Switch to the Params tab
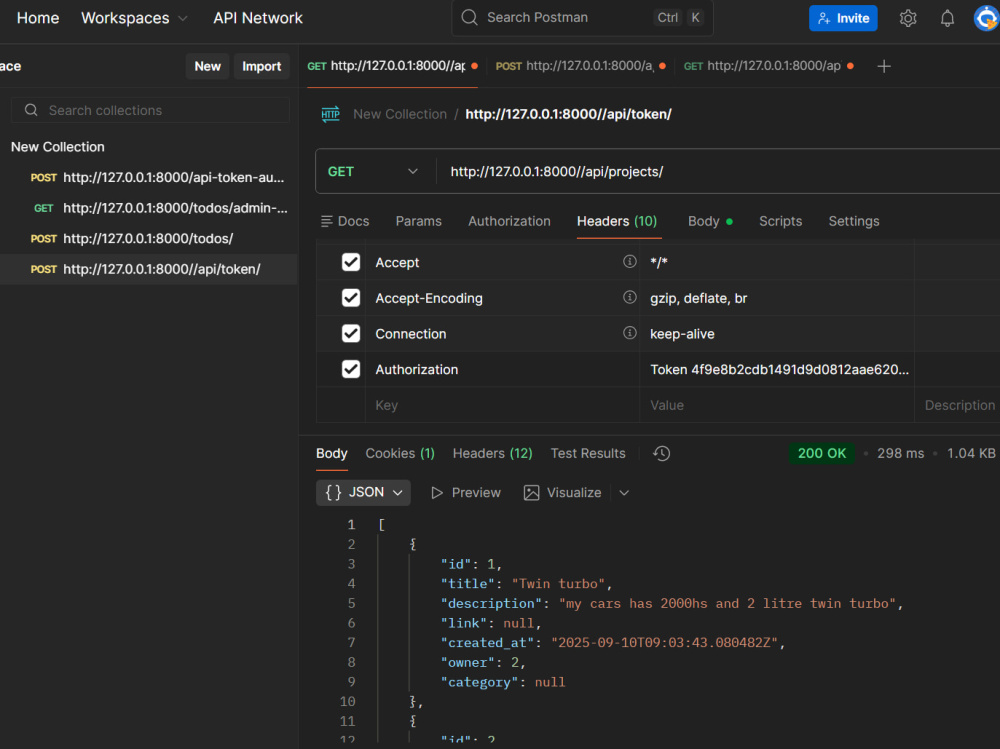Screen dimensions: 1000x749 pyautogui.click(x=418, y=221)
